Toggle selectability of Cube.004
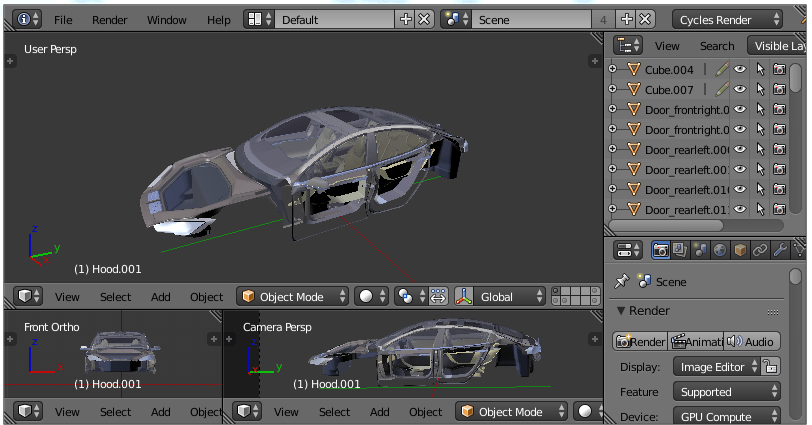The height and width of the screenshot is (425, 812). pos(760,69)
